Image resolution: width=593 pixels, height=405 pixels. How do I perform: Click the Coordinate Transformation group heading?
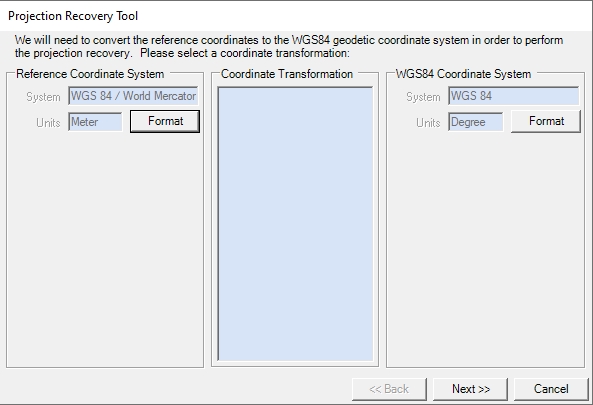coord(287,74)
